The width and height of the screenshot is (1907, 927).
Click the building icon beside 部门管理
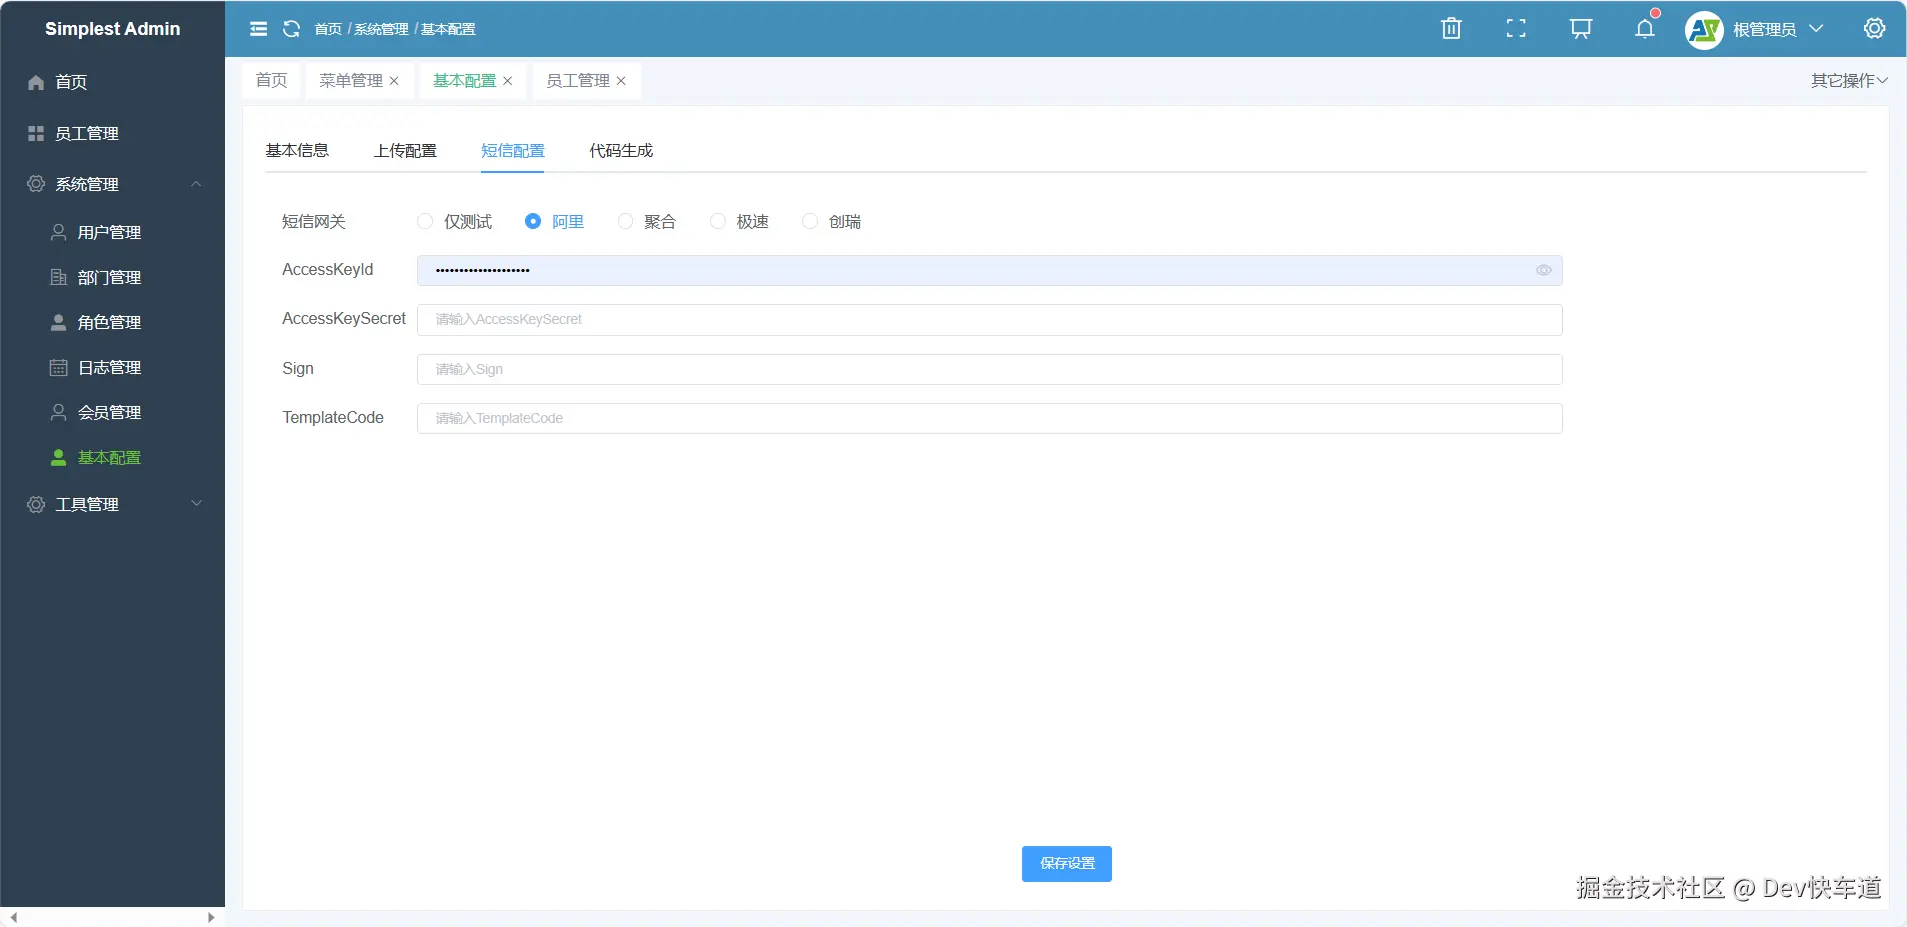click(x=59, y=277)
